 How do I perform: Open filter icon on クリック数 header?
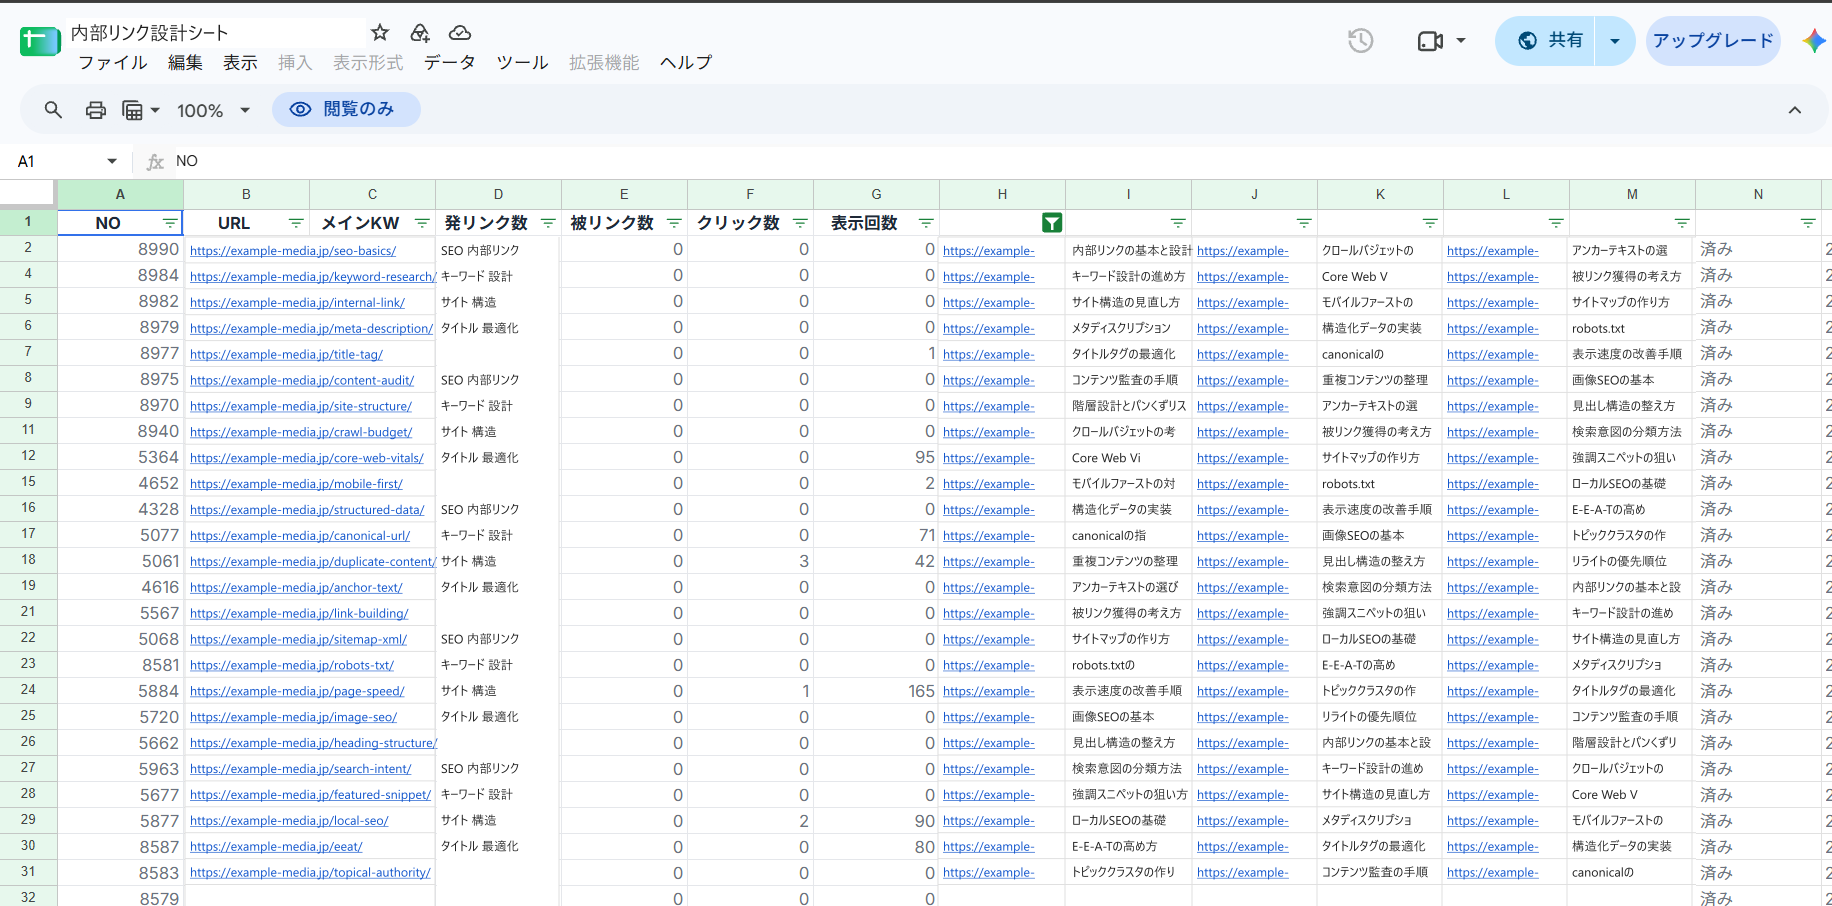tap(800, 223)
